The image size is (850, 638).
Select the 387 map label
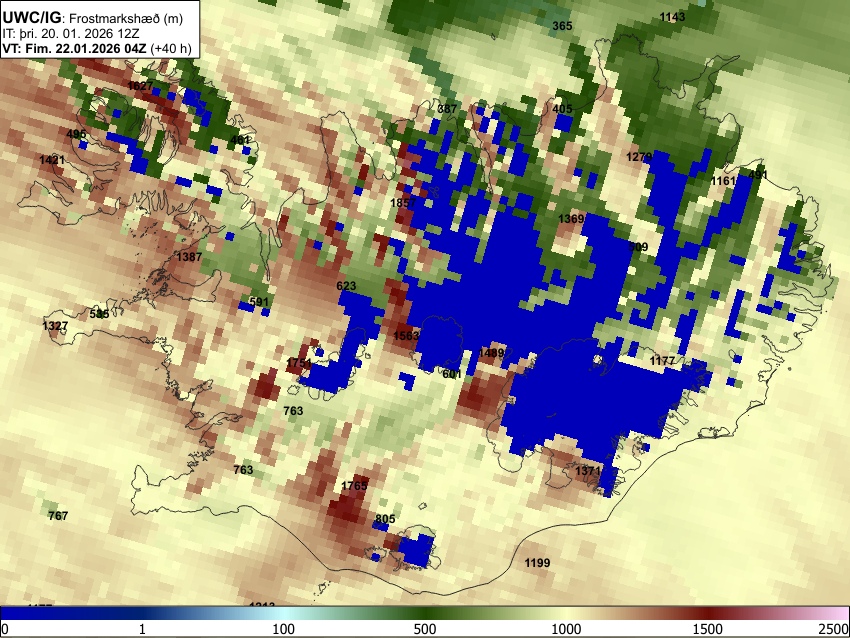pos(447,108)
